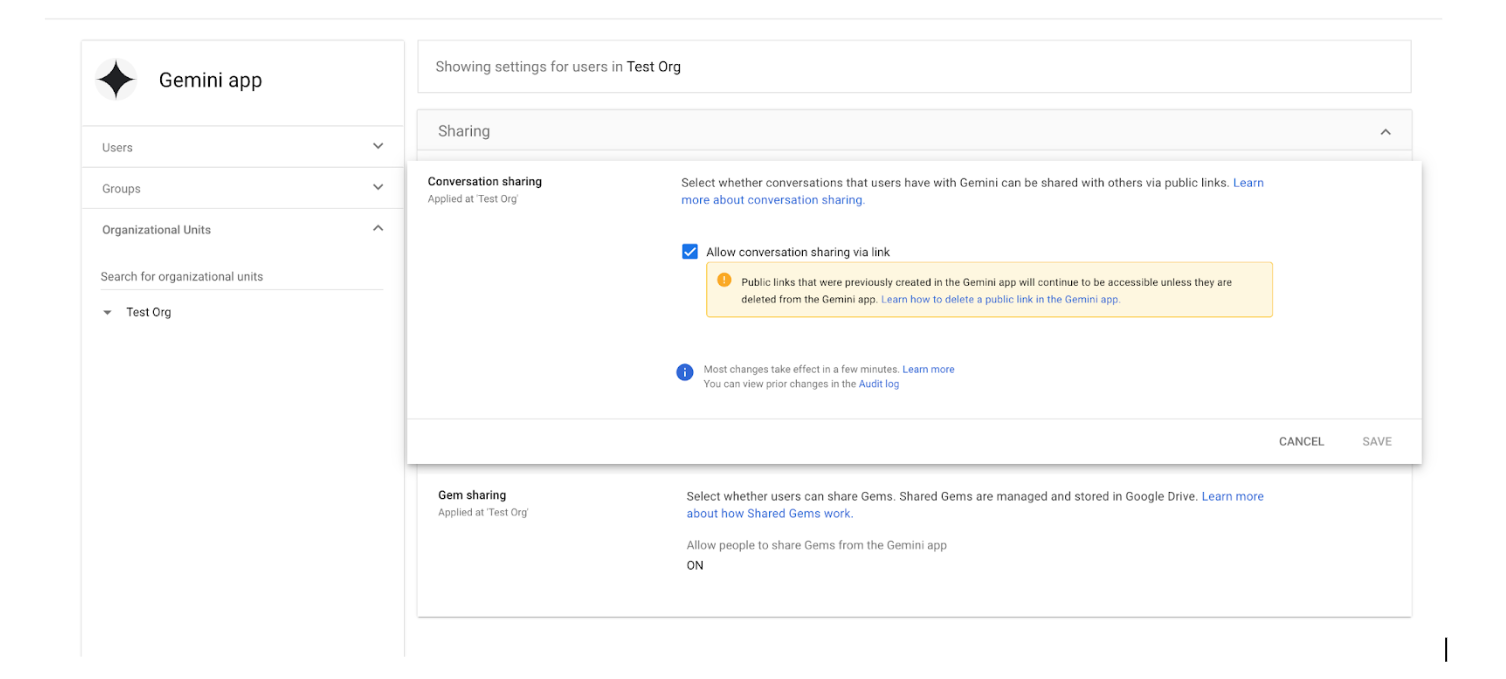This screenshot has width=1506, height=679.
Task: Expand the Groups section in sidebar
Action: coord(378,187)
